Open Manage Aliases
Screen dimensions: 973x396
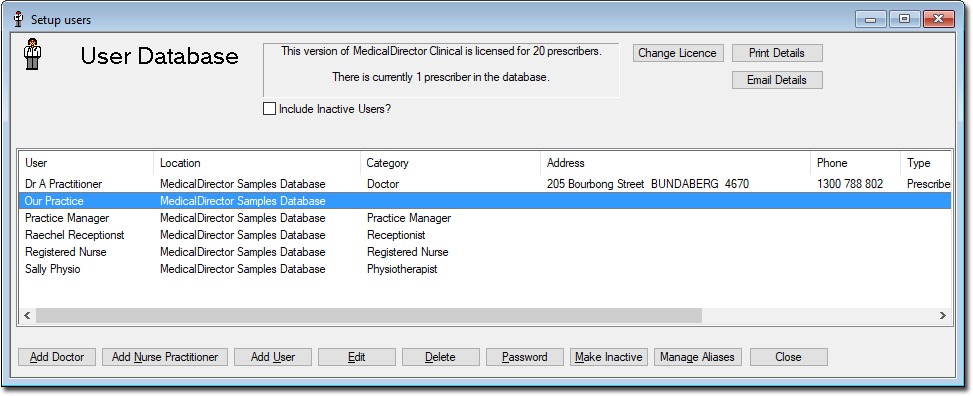pyautogui.click(x=697, y=357)
